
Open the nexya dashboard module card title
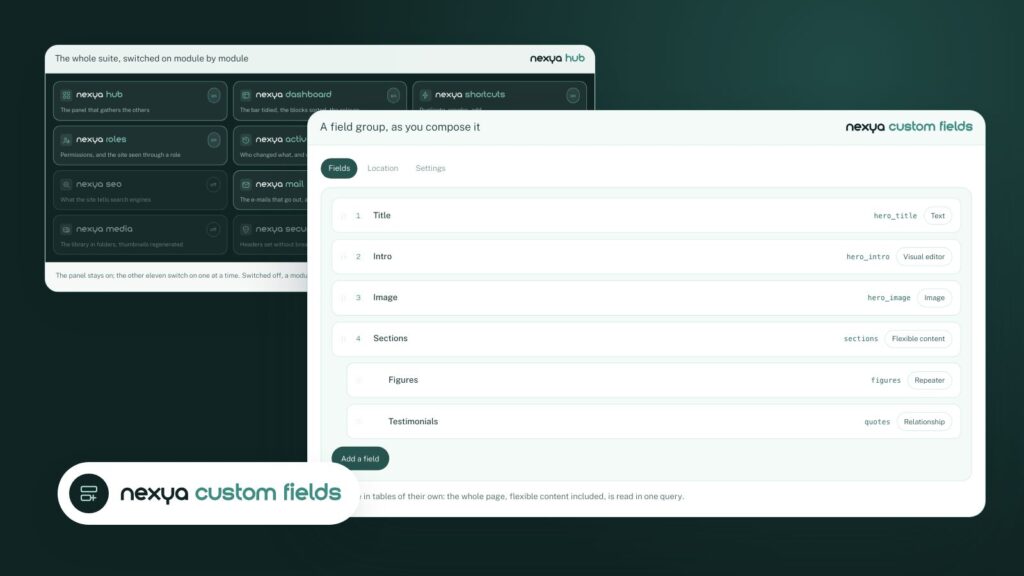293,95
